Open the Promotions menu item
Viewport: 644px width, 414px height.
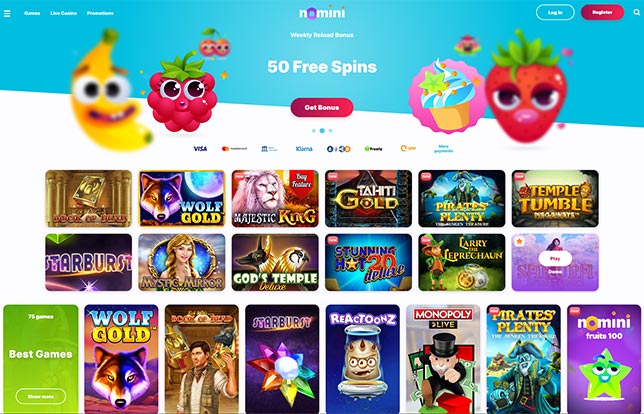pyautogui.click(x=100, y=13)
